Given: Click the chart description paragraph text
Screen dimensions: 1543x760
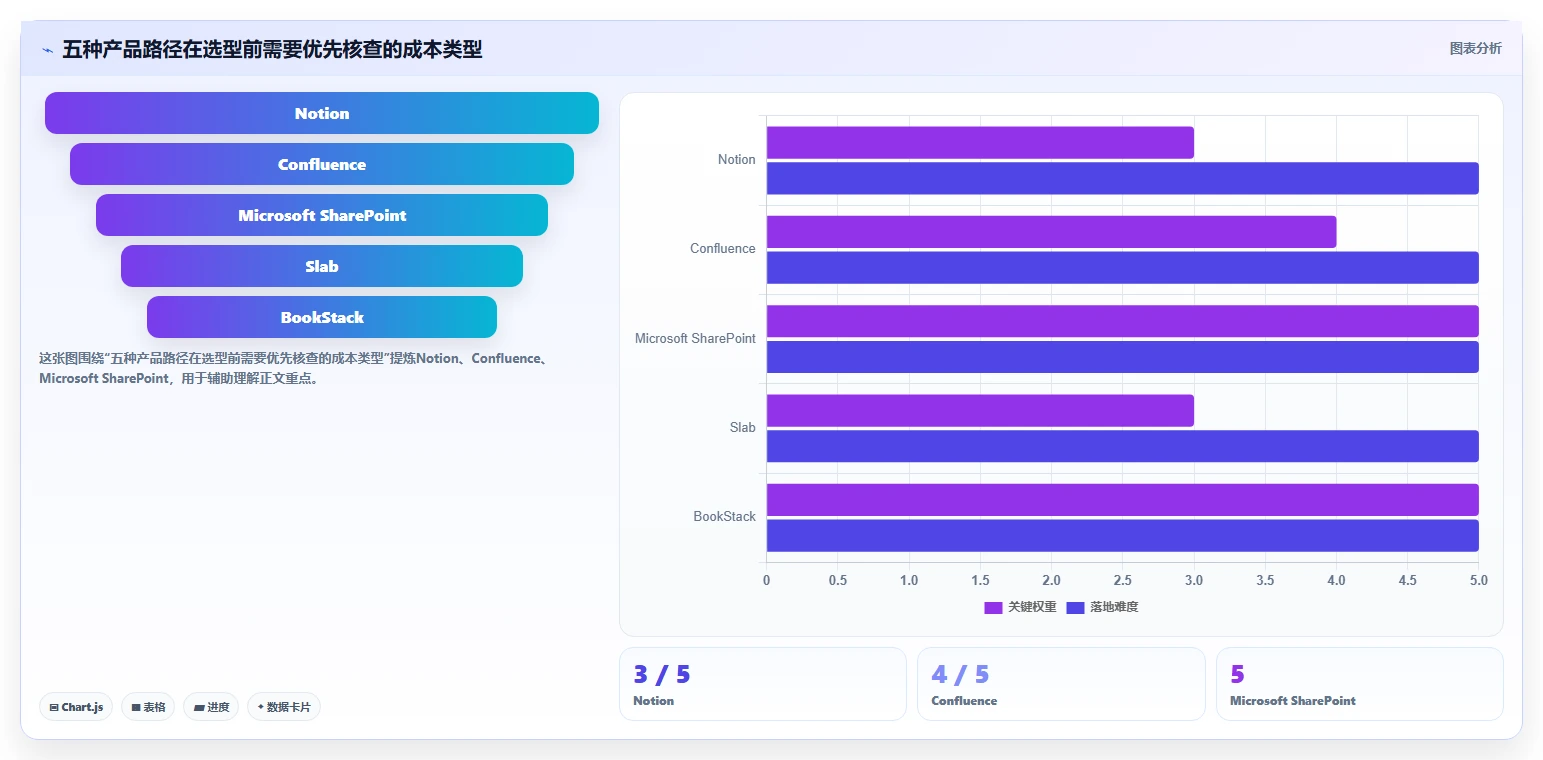Looking at the screenshot, I should [293, 368].
